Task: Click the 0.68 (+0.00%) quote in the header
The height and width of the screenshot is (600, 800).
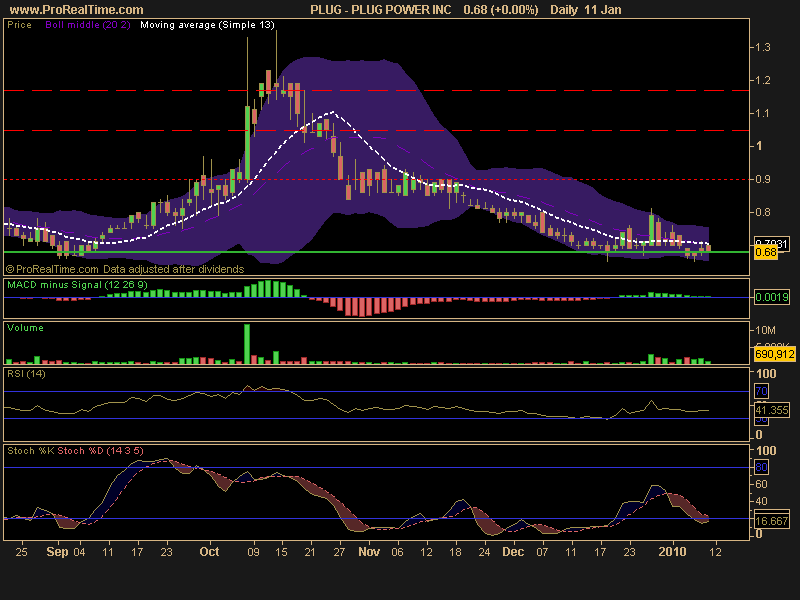Action: point(501,9)
